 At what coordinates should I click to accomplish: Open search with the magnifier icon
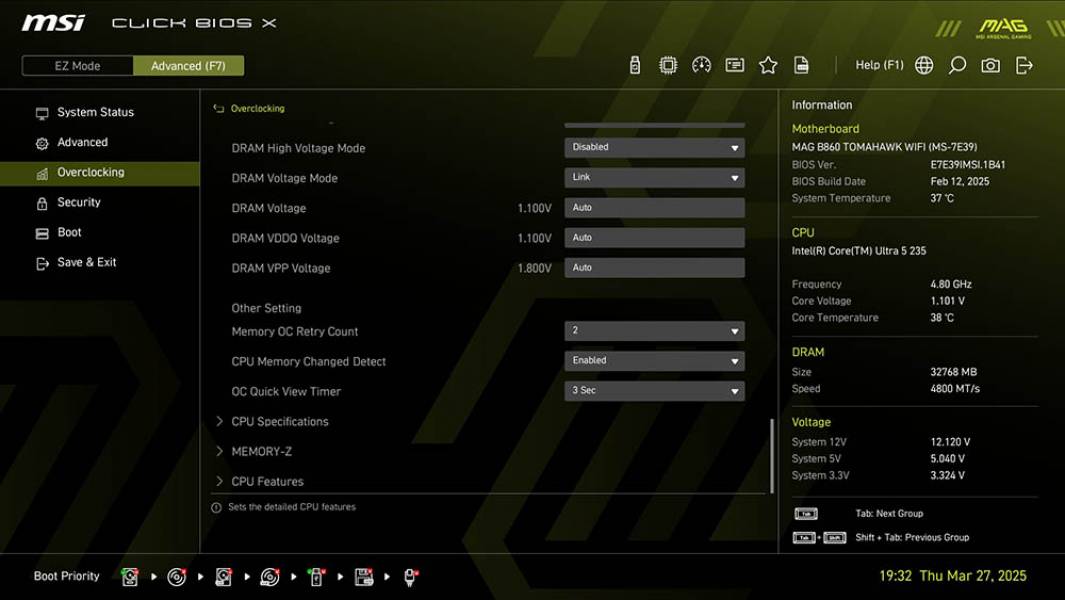point(957,65)
